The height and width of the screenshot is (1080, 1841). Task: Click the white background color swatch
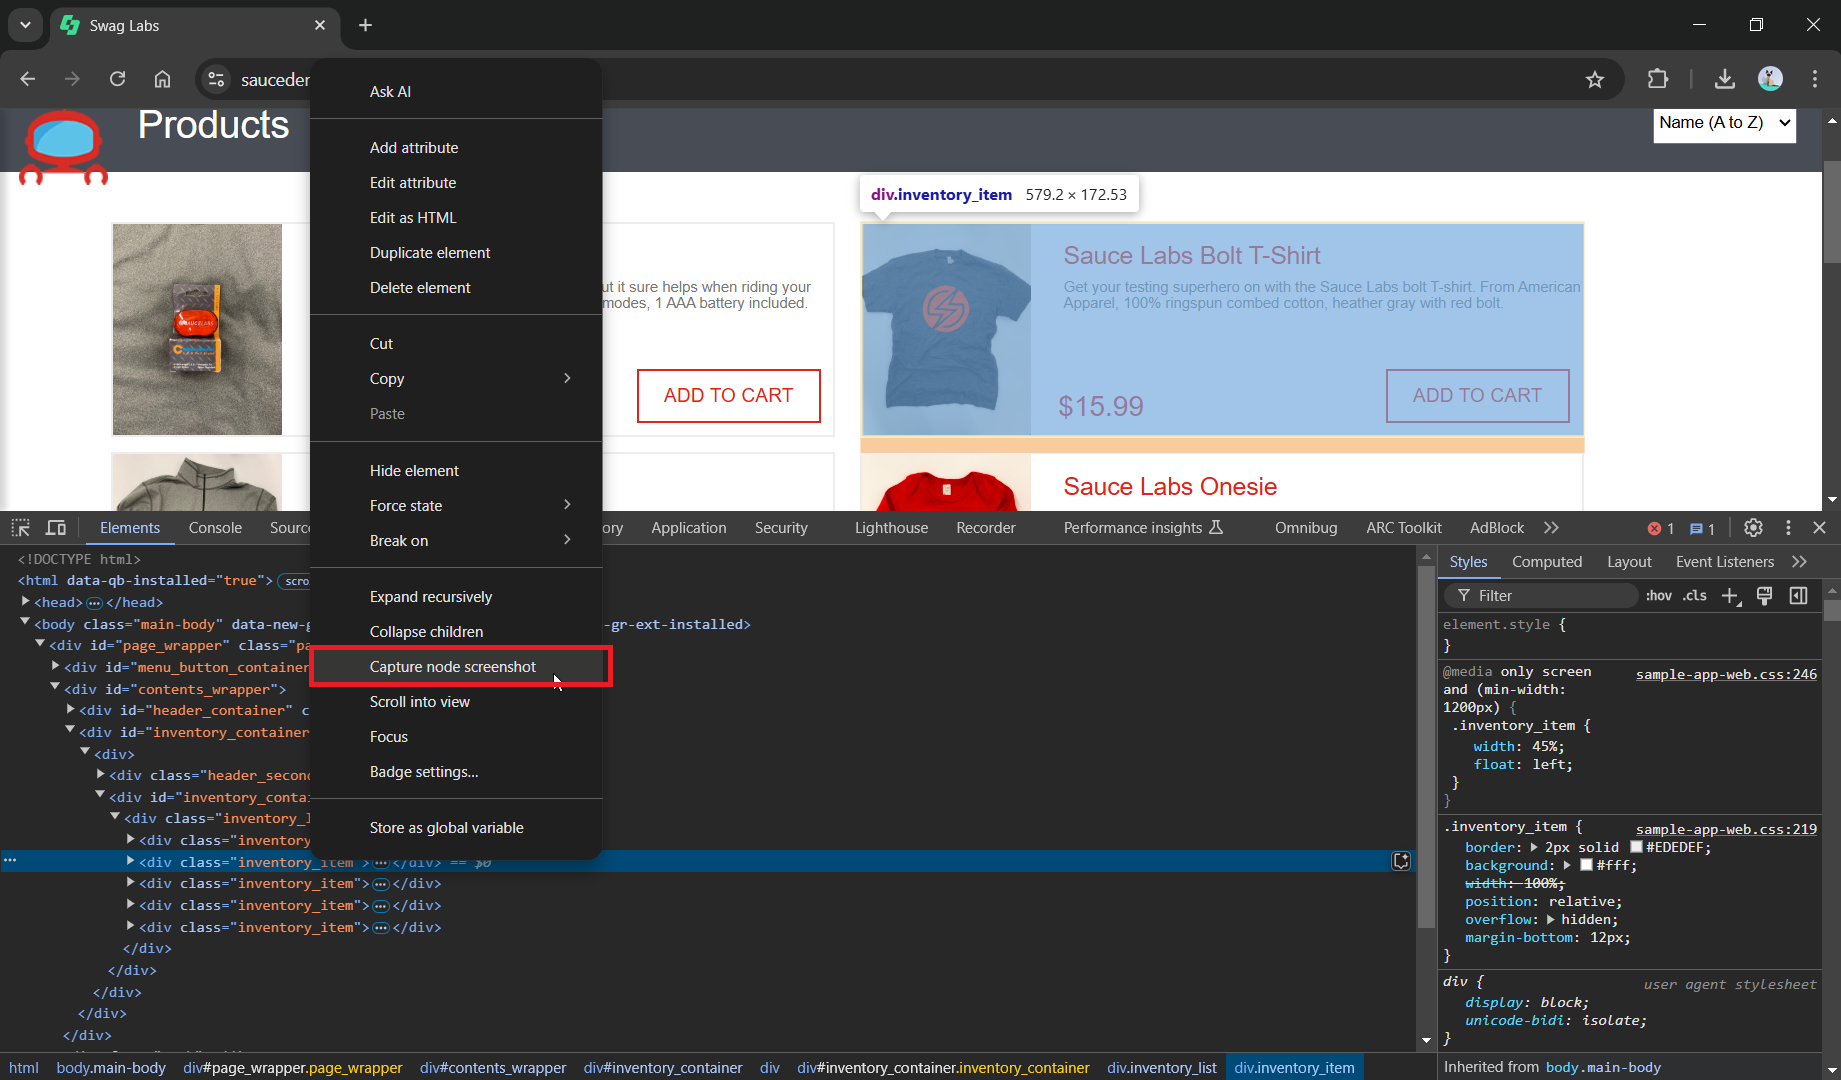coord(1586,865)
